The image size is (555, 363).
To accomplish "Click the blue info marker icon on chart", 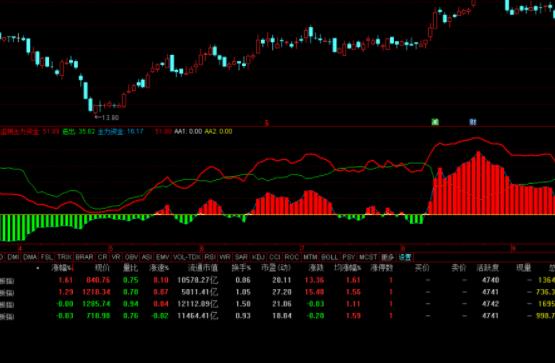I will (473, 122).
